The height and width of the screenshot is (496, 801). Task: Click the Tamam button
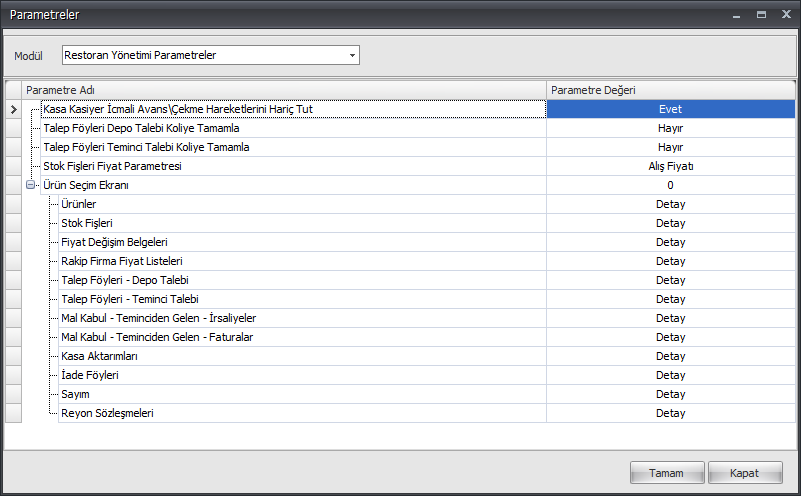[666, 473]
